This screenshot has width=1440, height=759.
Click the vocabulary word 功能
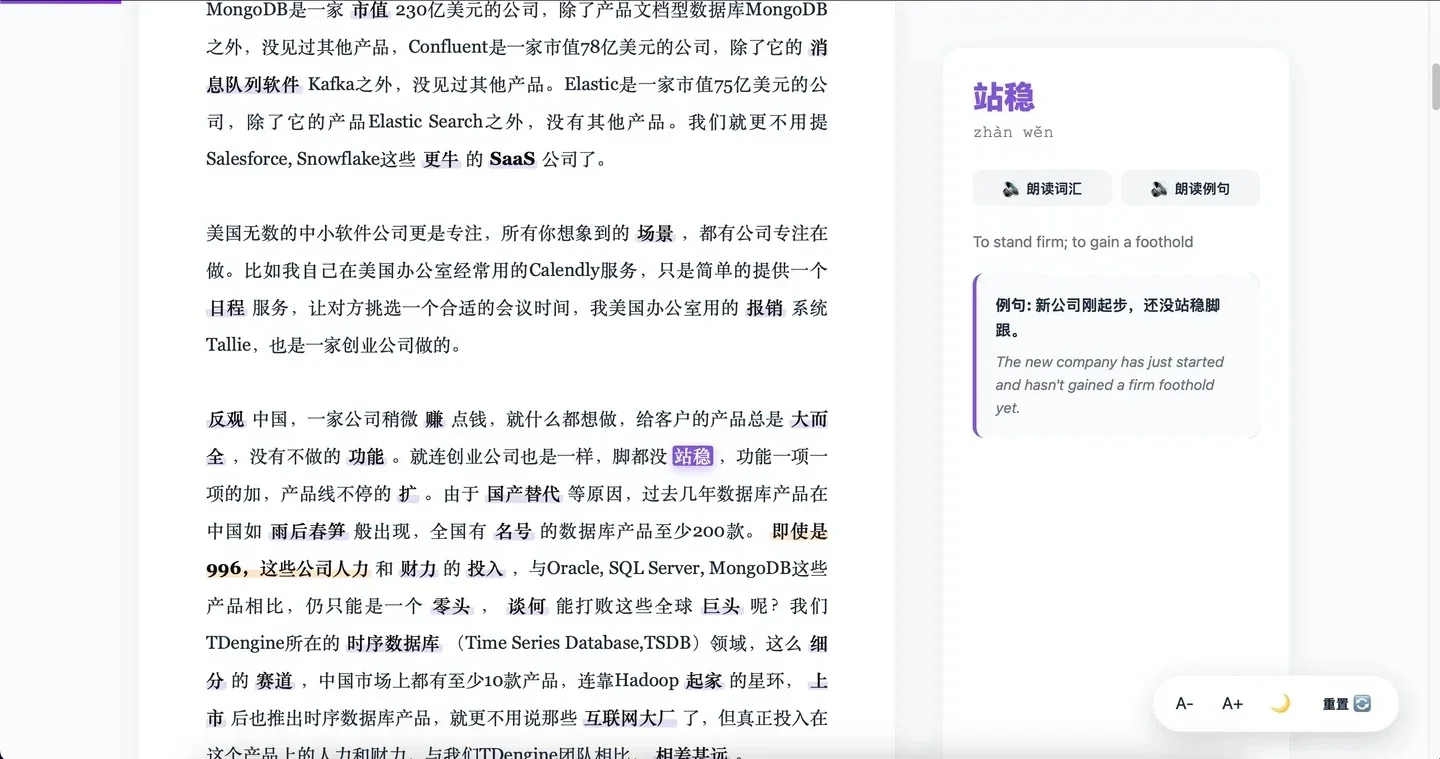click(x=366, y=456)
